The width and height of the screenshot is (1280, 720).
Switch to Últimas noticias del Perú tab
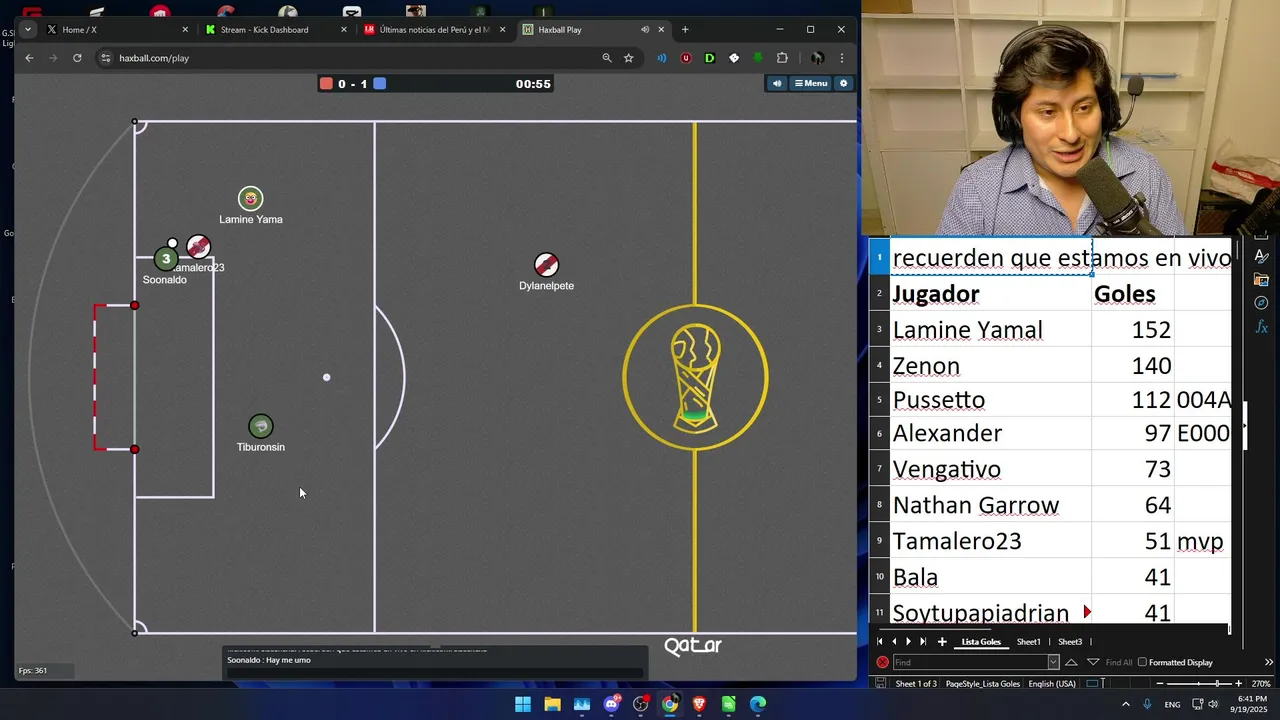click(x=434, y=30)
